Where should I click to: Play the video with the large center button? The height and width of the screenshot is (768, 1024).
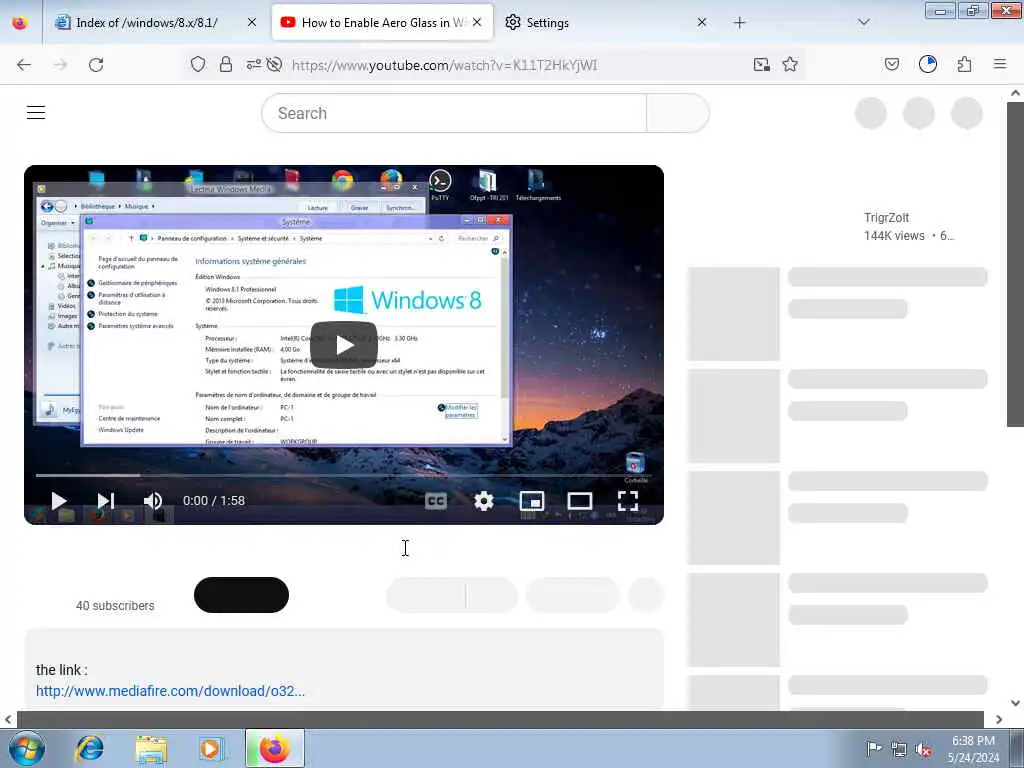(344, 345)
